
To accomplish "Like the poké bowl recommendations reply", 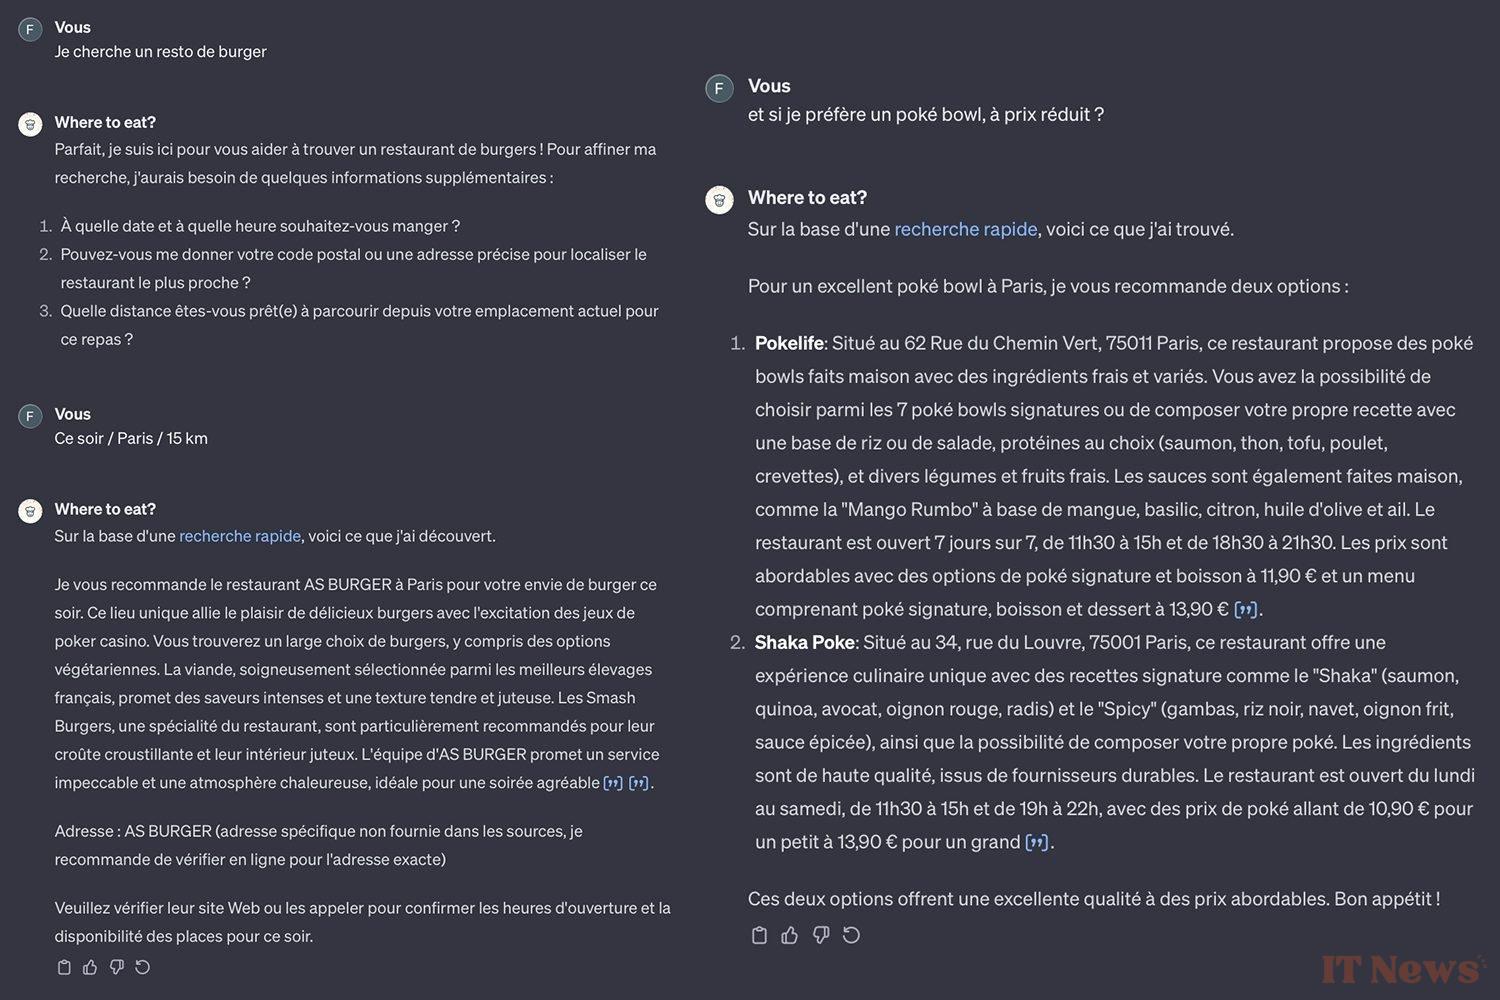I will tap(790, 935).
